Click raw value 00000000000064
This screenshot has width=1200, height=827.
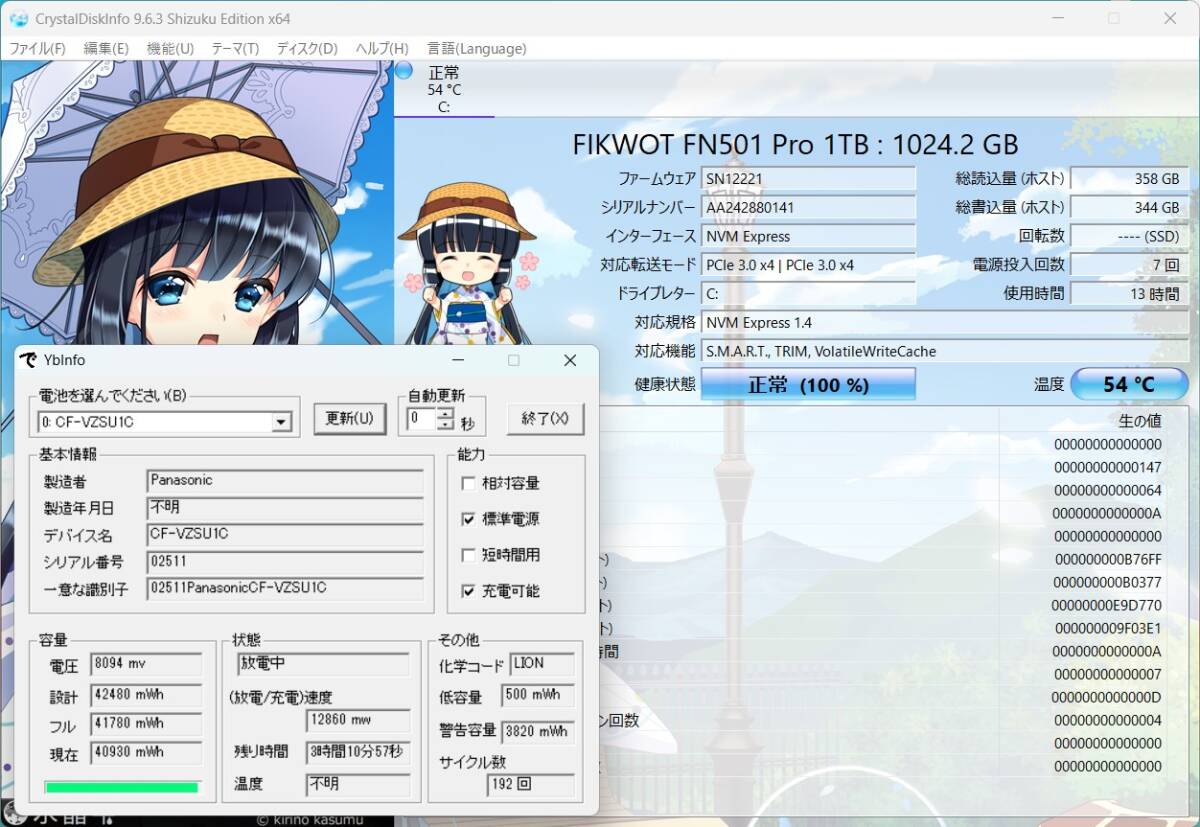[1108, 490]
